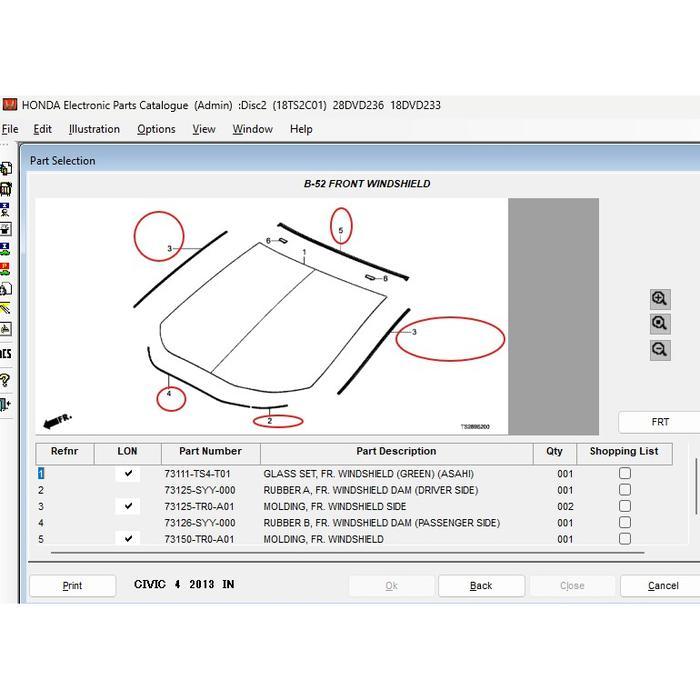Open the File menu
700x700 pixels.
10,129
